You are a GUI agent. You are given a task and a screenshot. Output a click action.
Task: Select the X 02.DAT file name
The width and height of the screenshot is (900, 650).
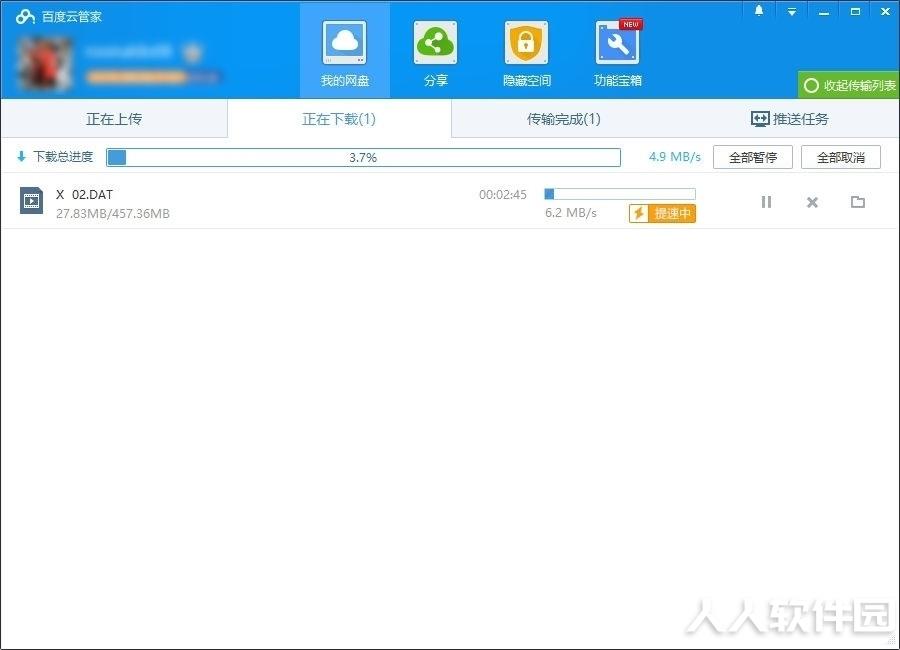pyautogui.click(x=84, y=195)
